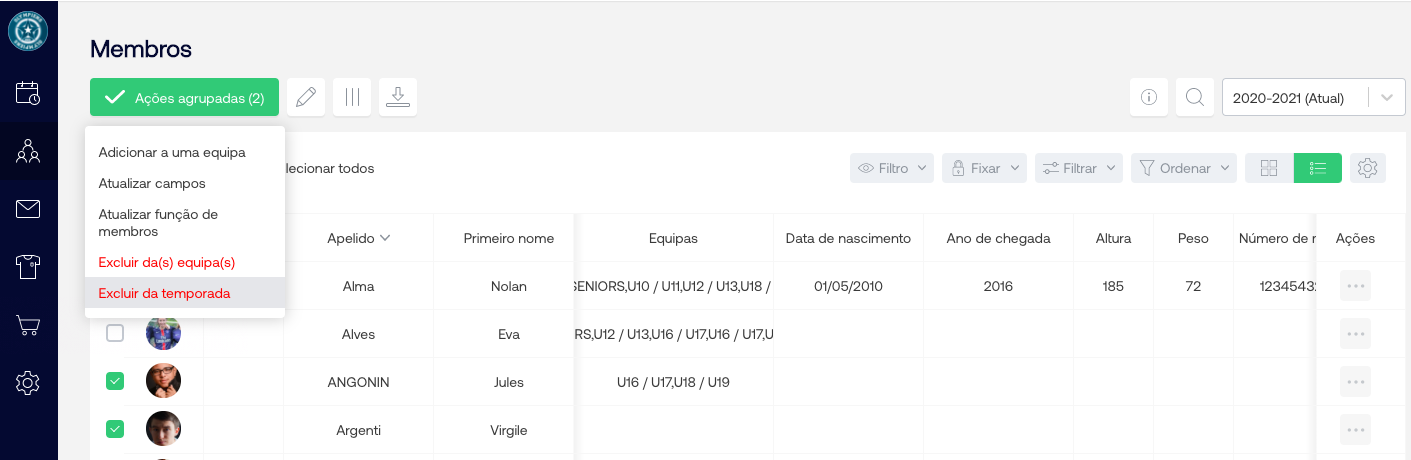The image size is (1411, 460).
Task: Expand the Fixar dropdown
Action: pyautogui.click(x=984, y=168)
